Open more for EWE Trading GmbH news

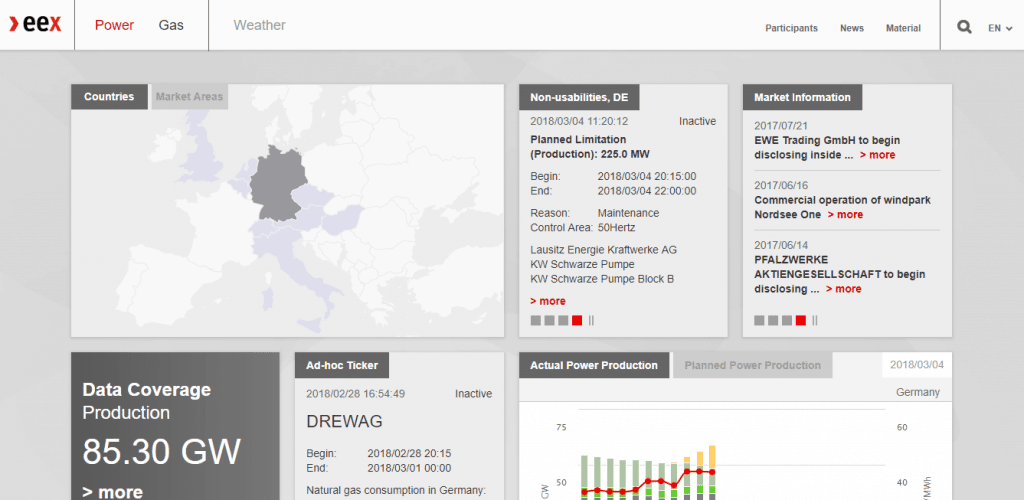point(877,155)
